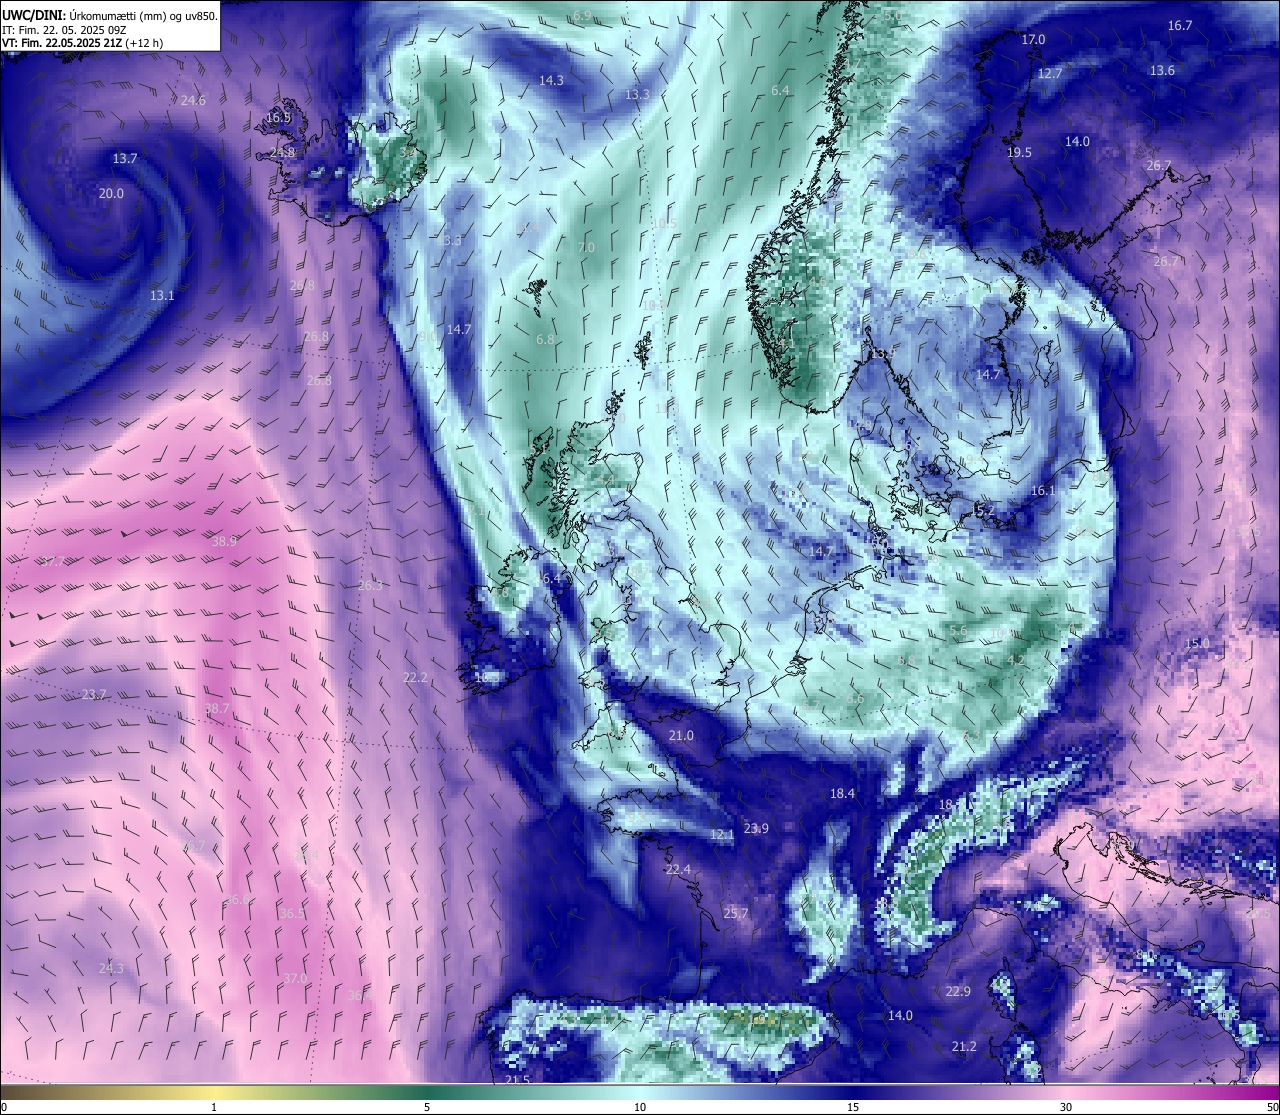
Task: Click the 38.9 value in the Atlantic
Action: (224, 540)
